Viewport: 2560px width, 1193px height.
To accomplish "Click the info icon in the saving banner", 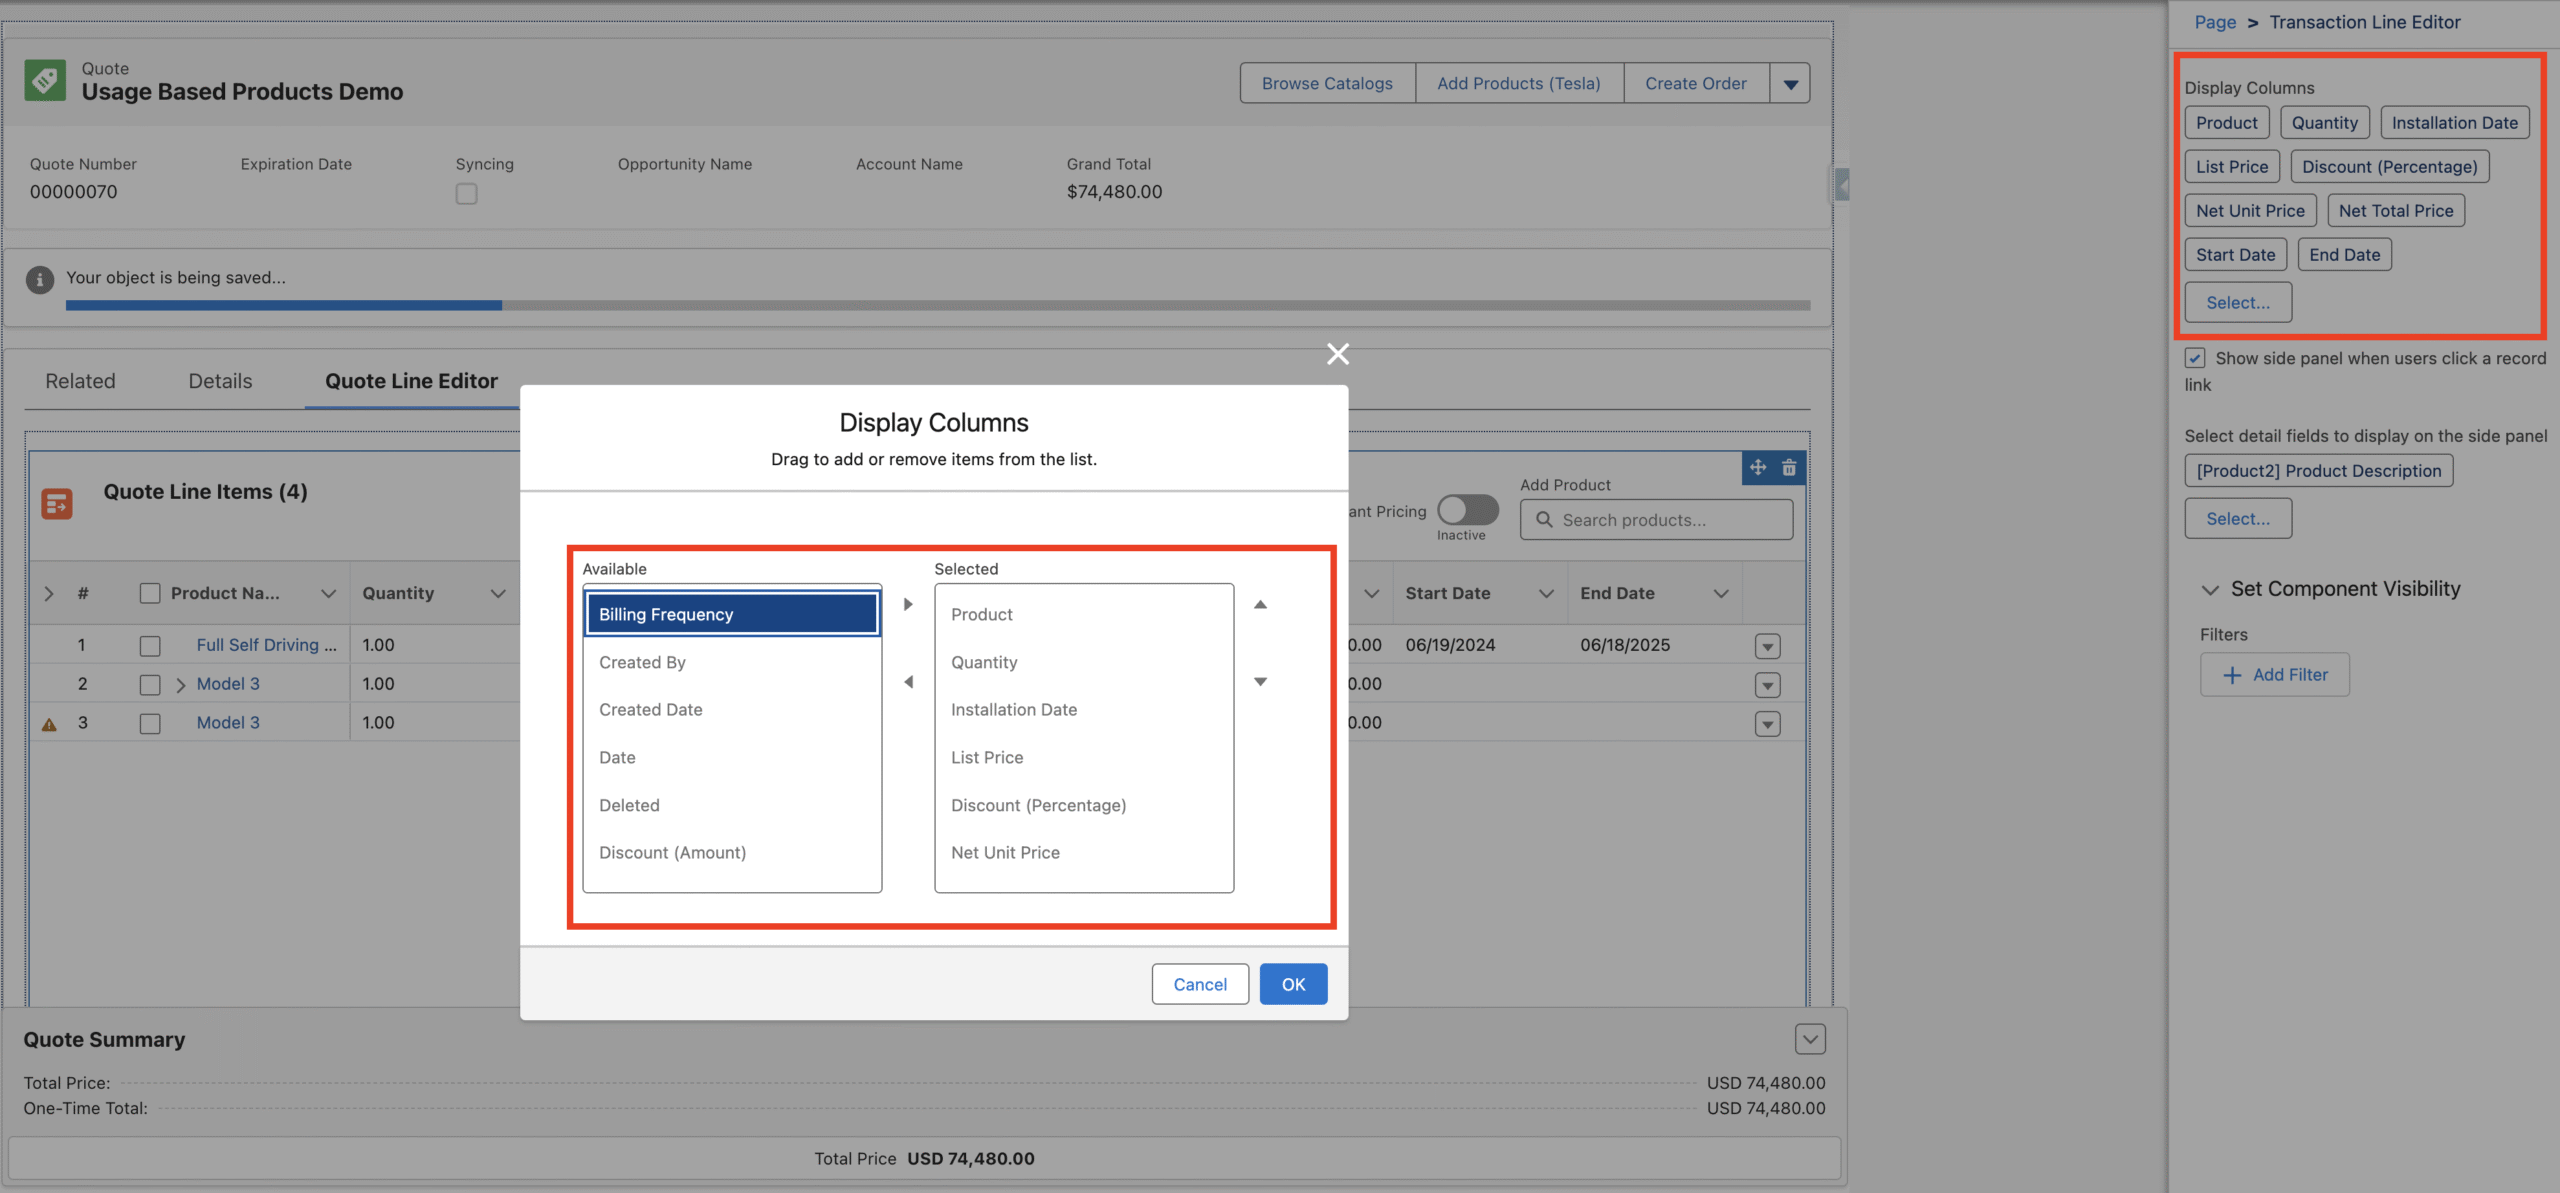I will (x=39, y=280).
